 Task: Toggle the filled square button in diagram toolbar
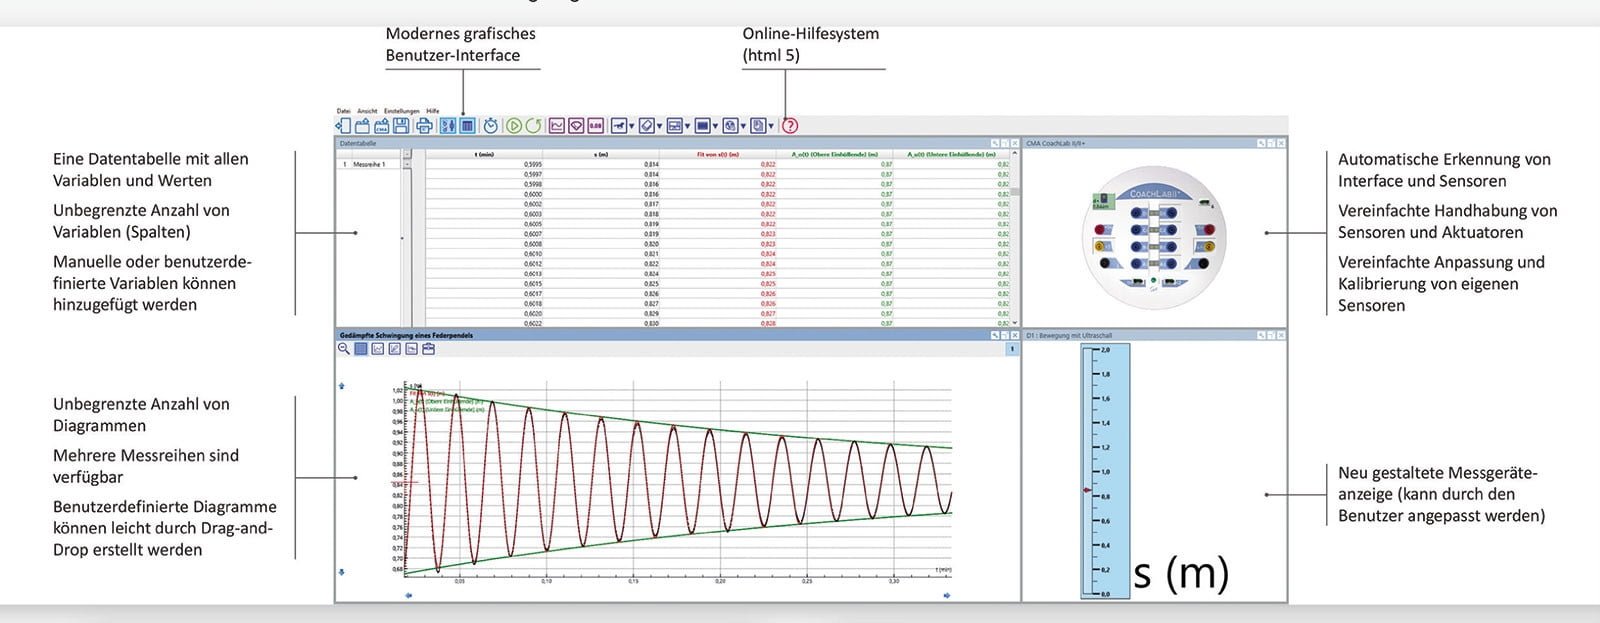click(361, 349)
